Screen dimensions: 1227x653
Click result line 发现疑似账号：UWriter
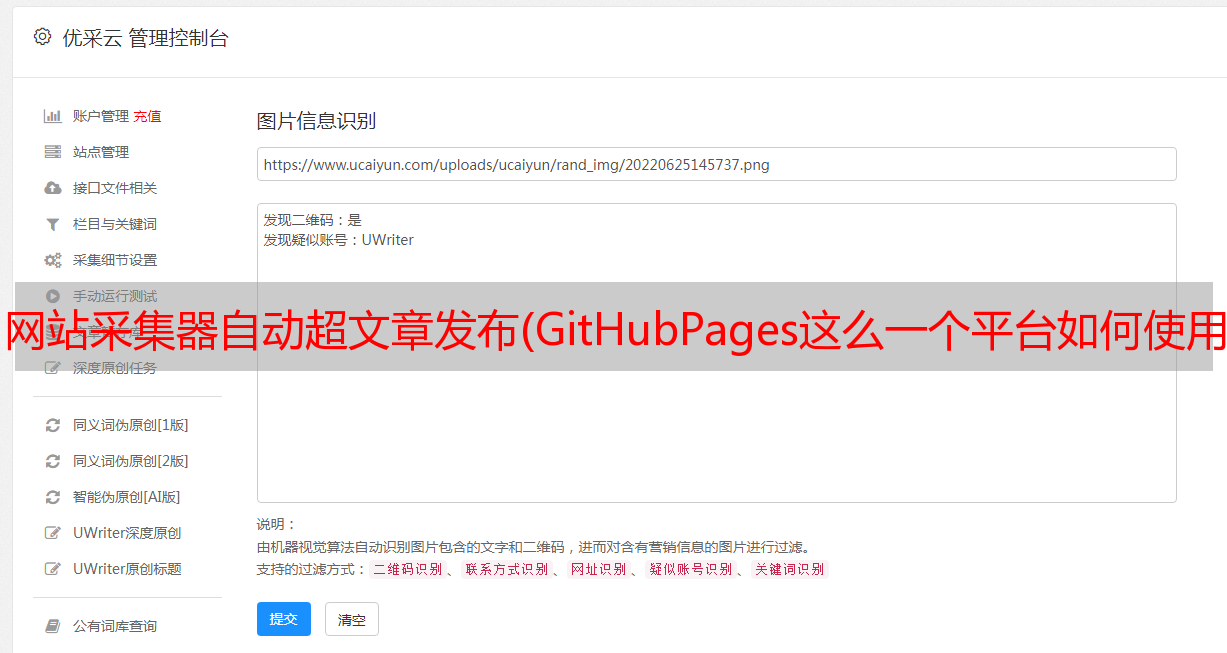pos(338,240)
